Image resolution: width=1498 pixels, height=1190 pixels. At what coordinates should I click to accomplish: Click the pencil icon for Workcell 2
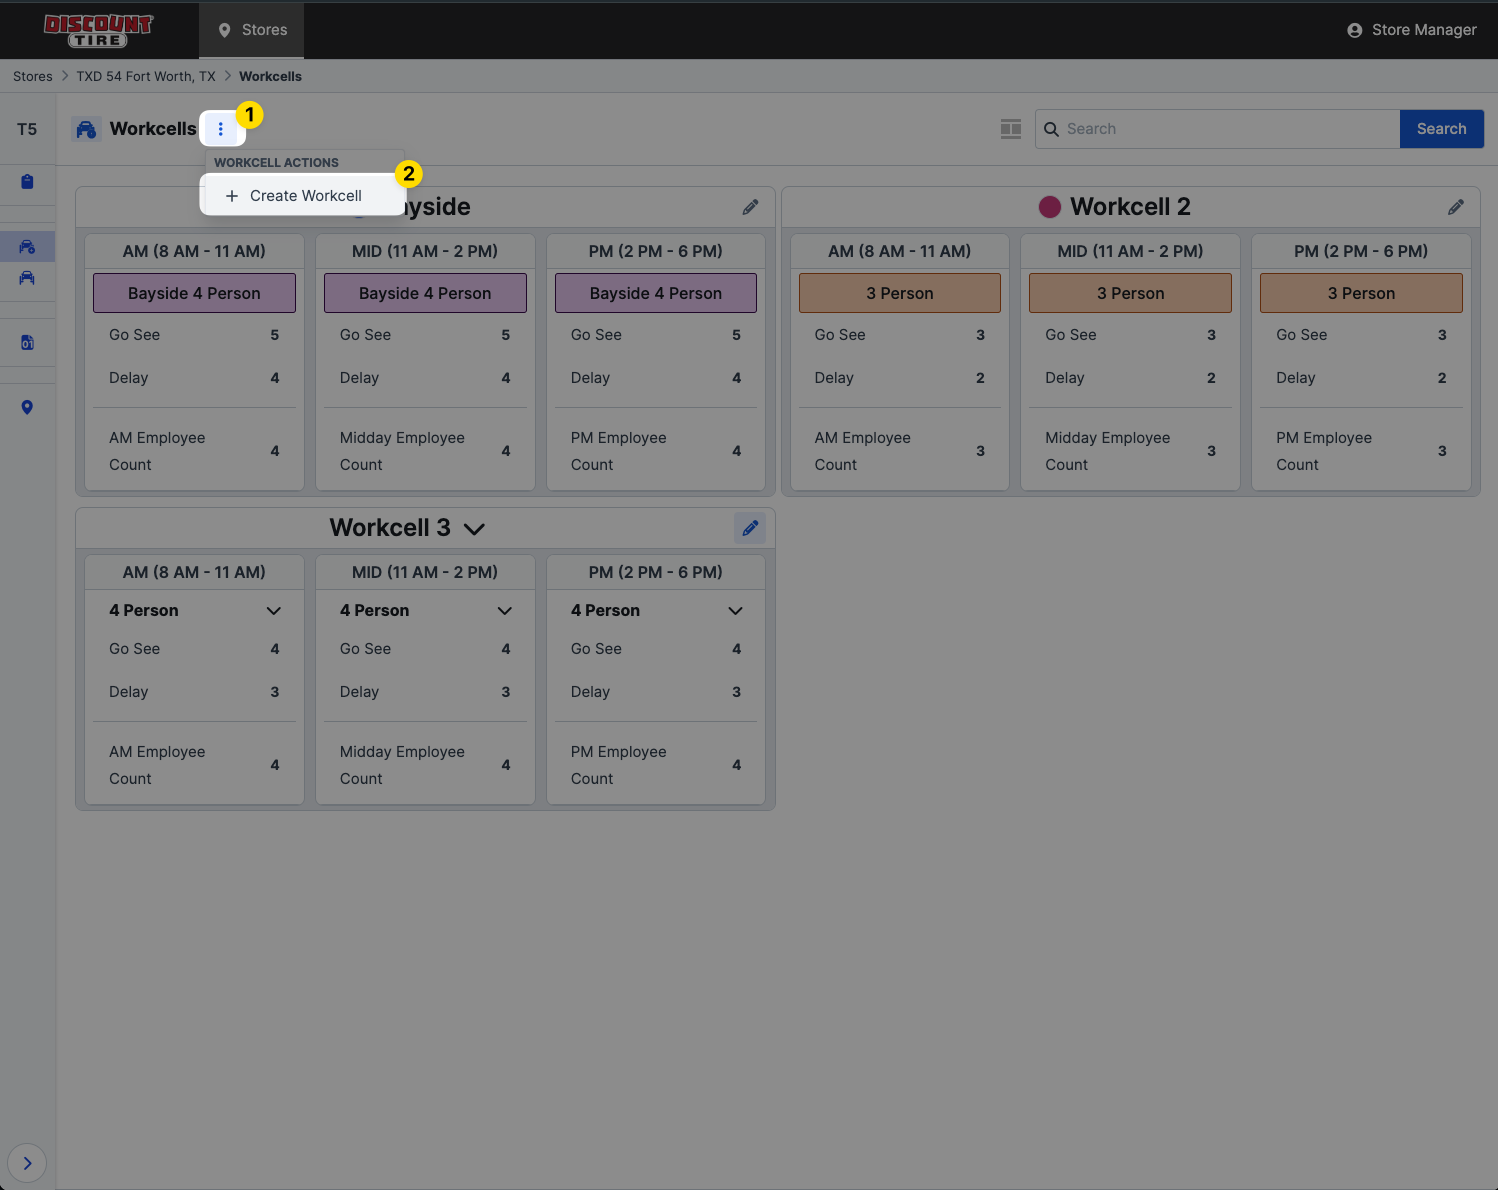[1456, 207]
